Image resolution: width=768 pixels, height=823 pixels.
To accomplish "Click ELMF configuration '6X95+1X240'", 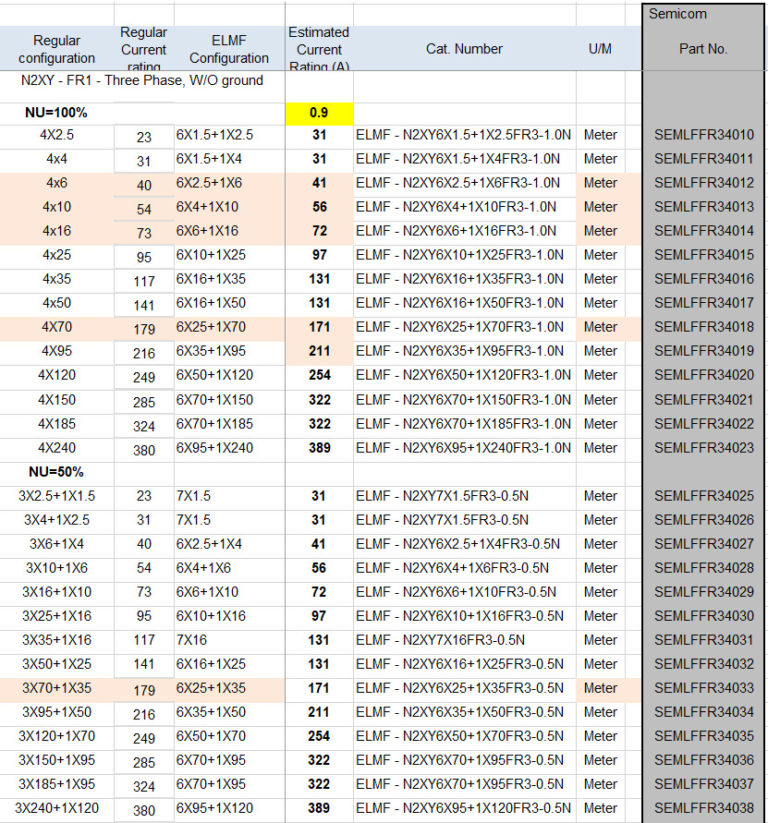I will [x=215, y=448].
